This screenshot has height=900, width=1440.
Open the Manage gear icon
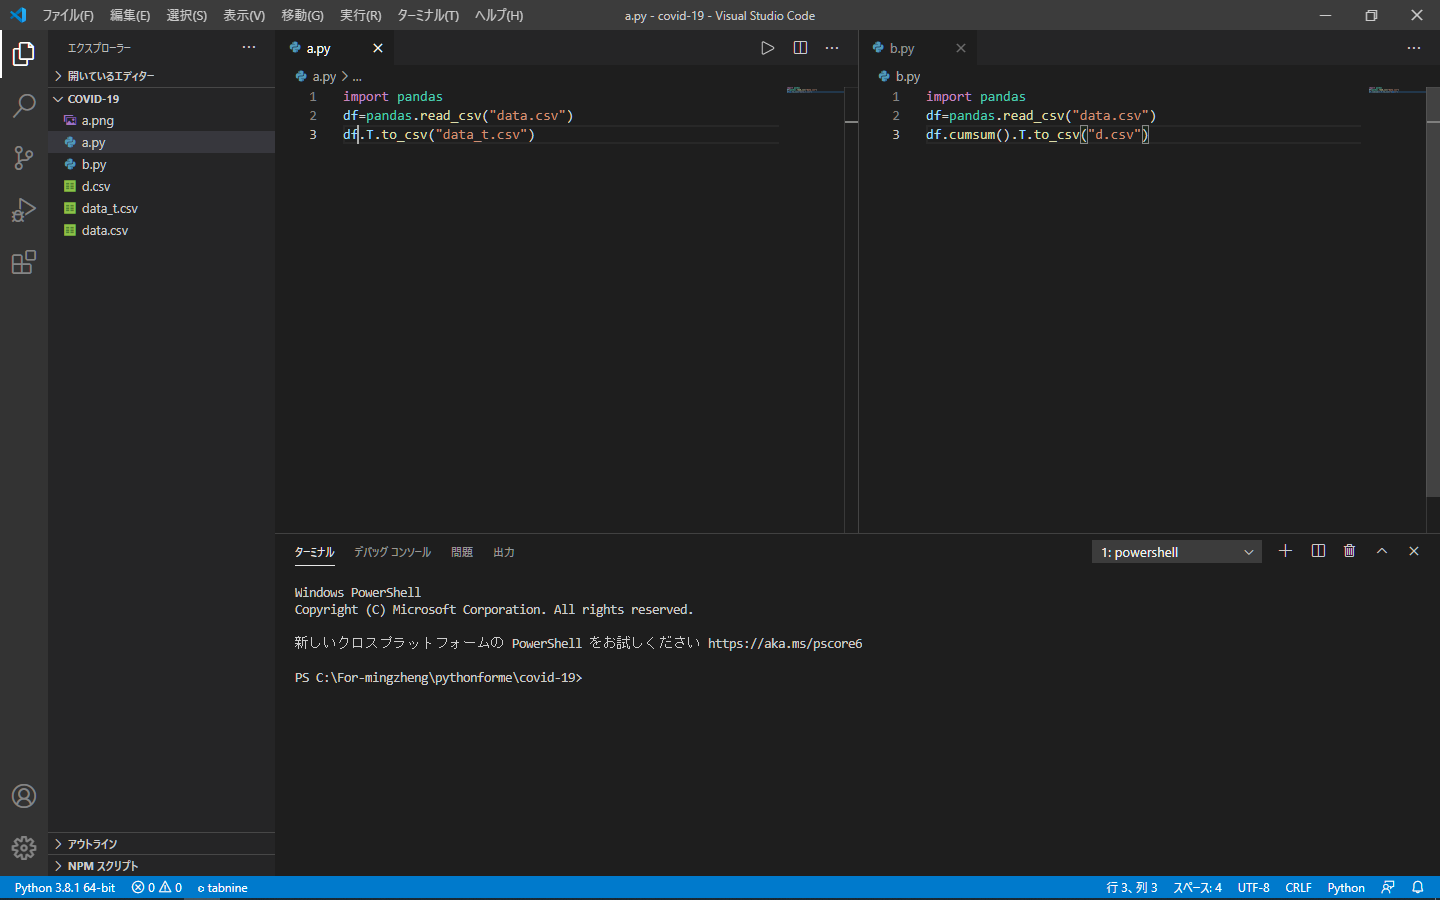point(24,848)
